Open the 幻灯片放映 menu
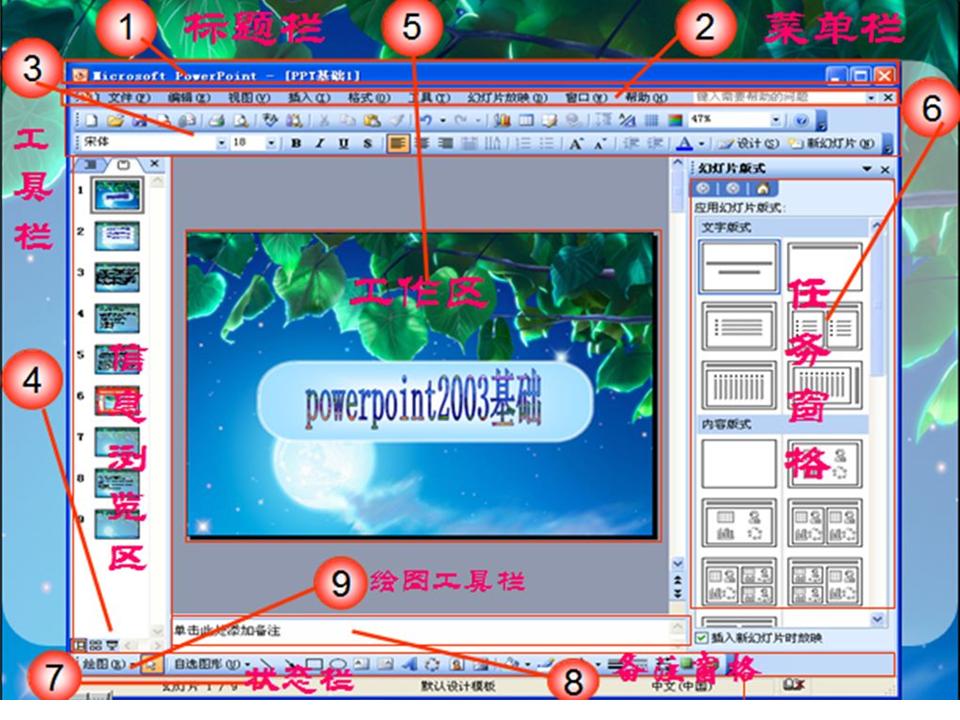This screenshot has height=720, width=960. tap(508, 97)
